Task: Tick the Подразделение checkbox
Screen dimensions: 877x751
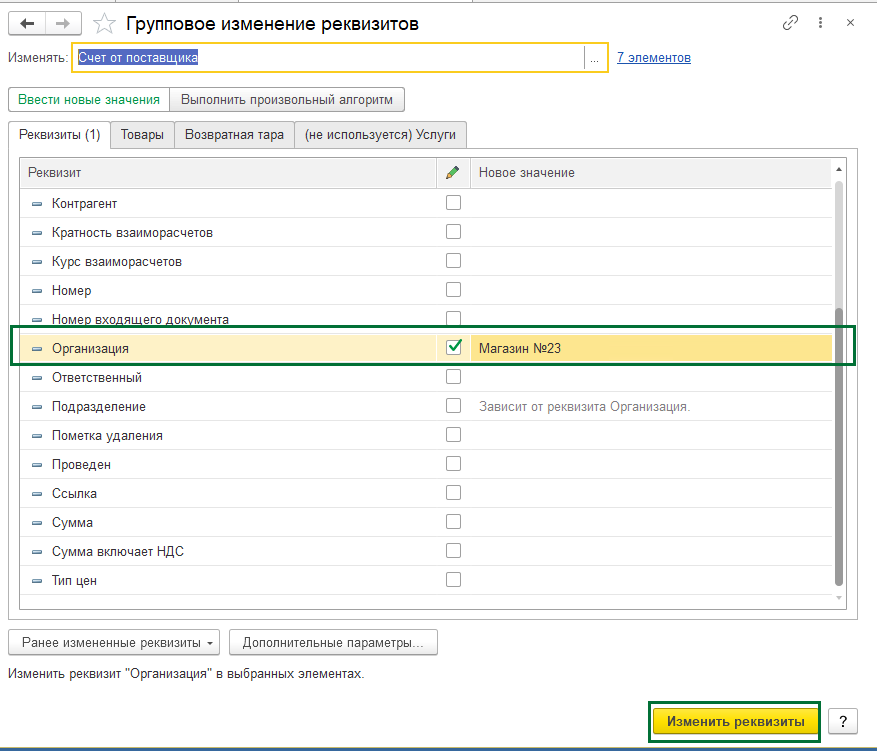Action: (453, 405)
